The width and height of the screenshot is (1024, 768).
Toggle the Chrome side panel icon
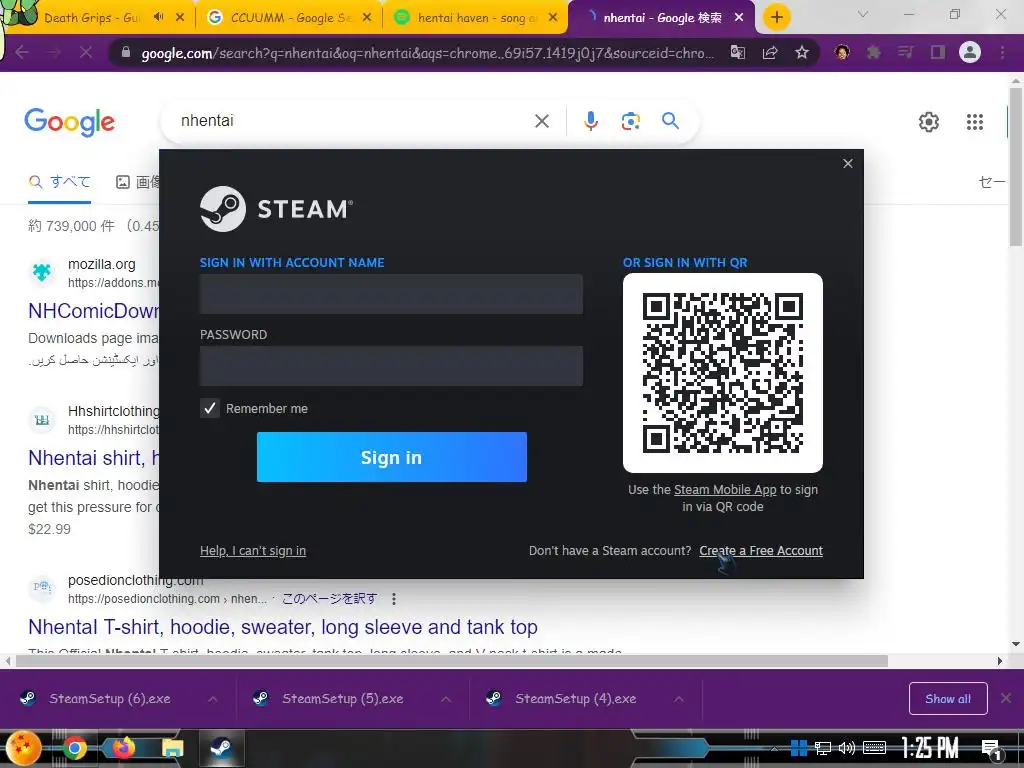click(938, 52)
